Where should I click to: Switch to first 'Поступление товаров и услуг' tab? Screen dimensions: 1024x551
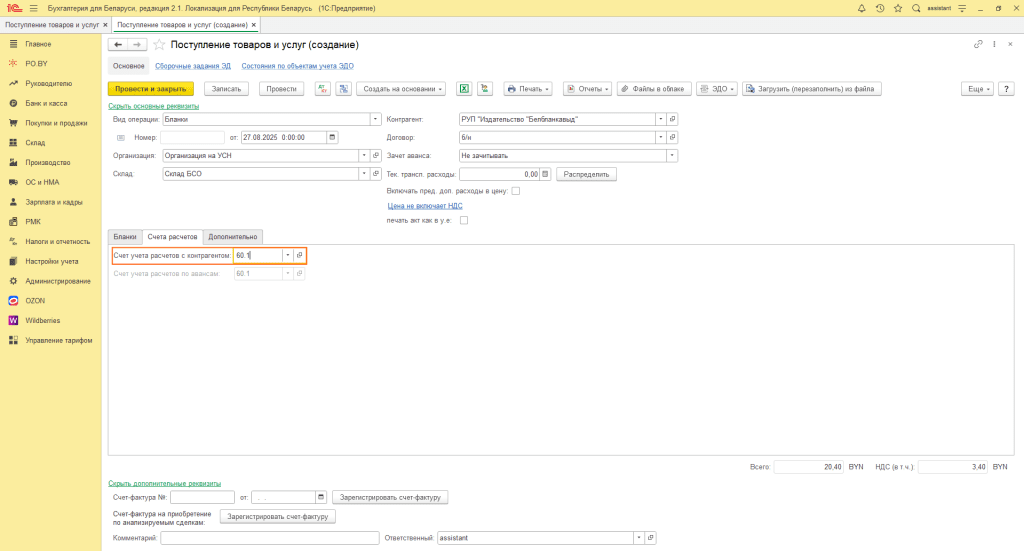click(52, 25)
